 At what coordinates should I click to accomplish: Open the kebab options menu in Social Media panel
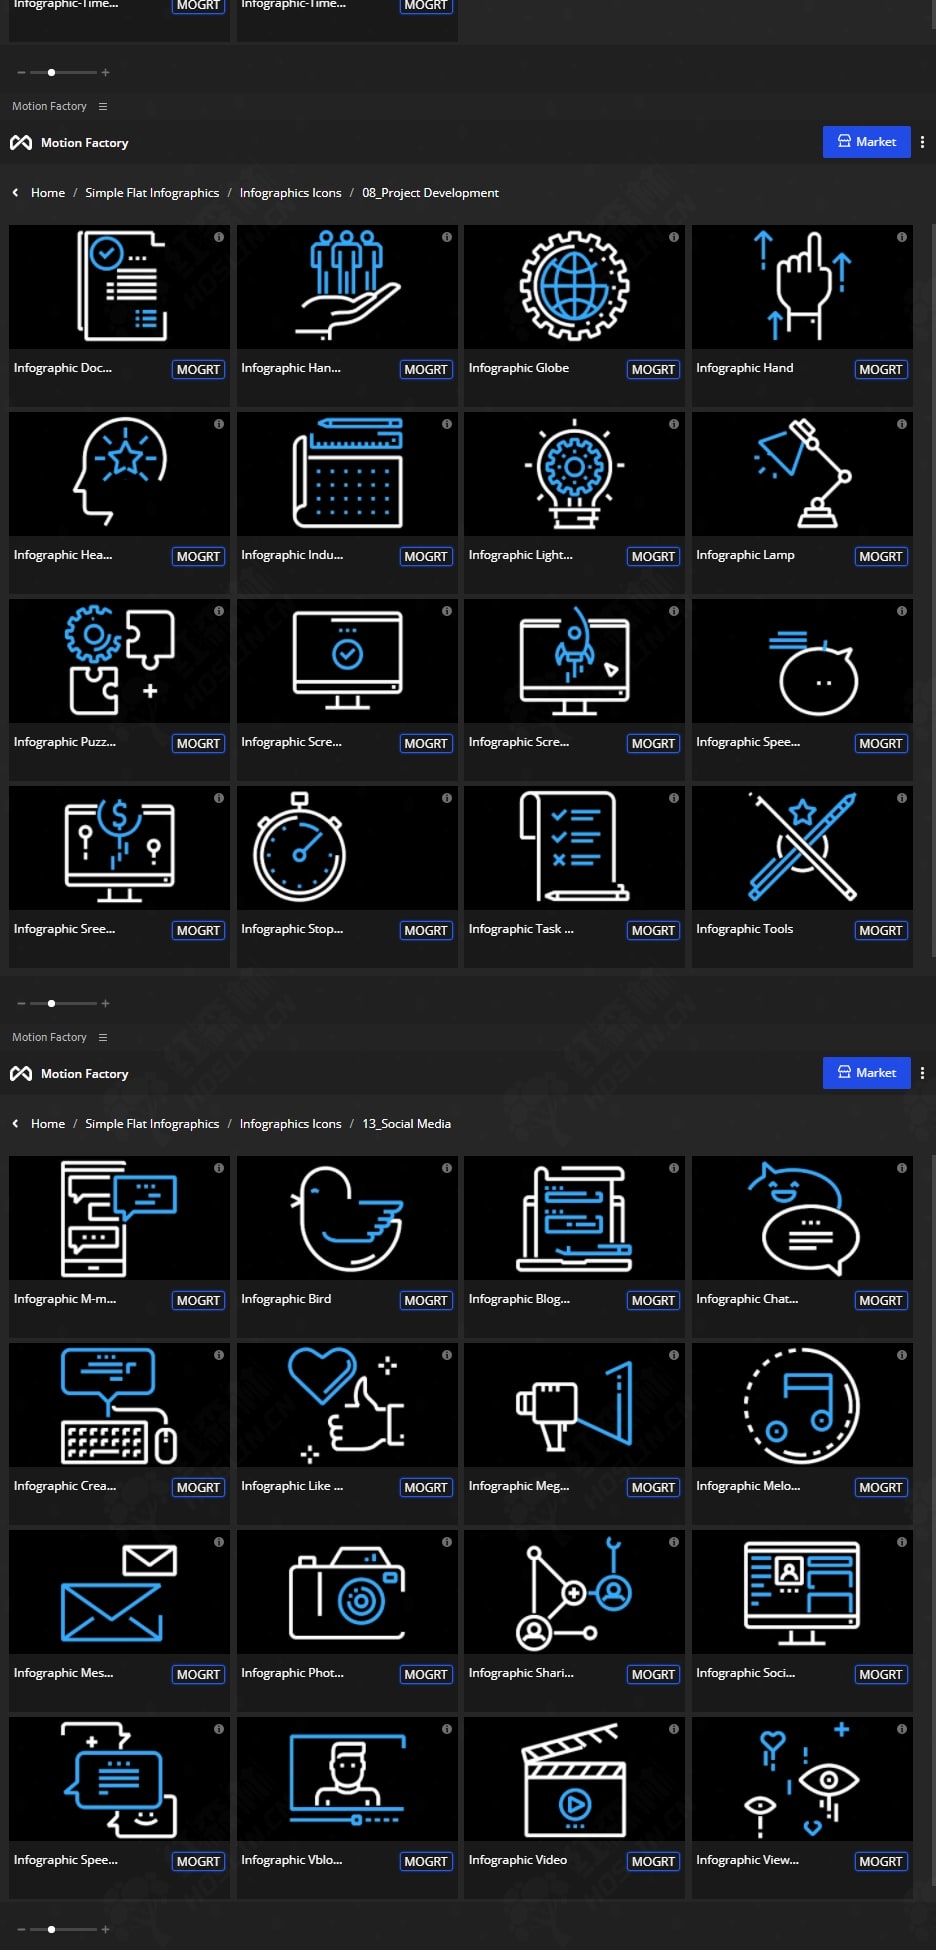click(x=922, y=1073)
